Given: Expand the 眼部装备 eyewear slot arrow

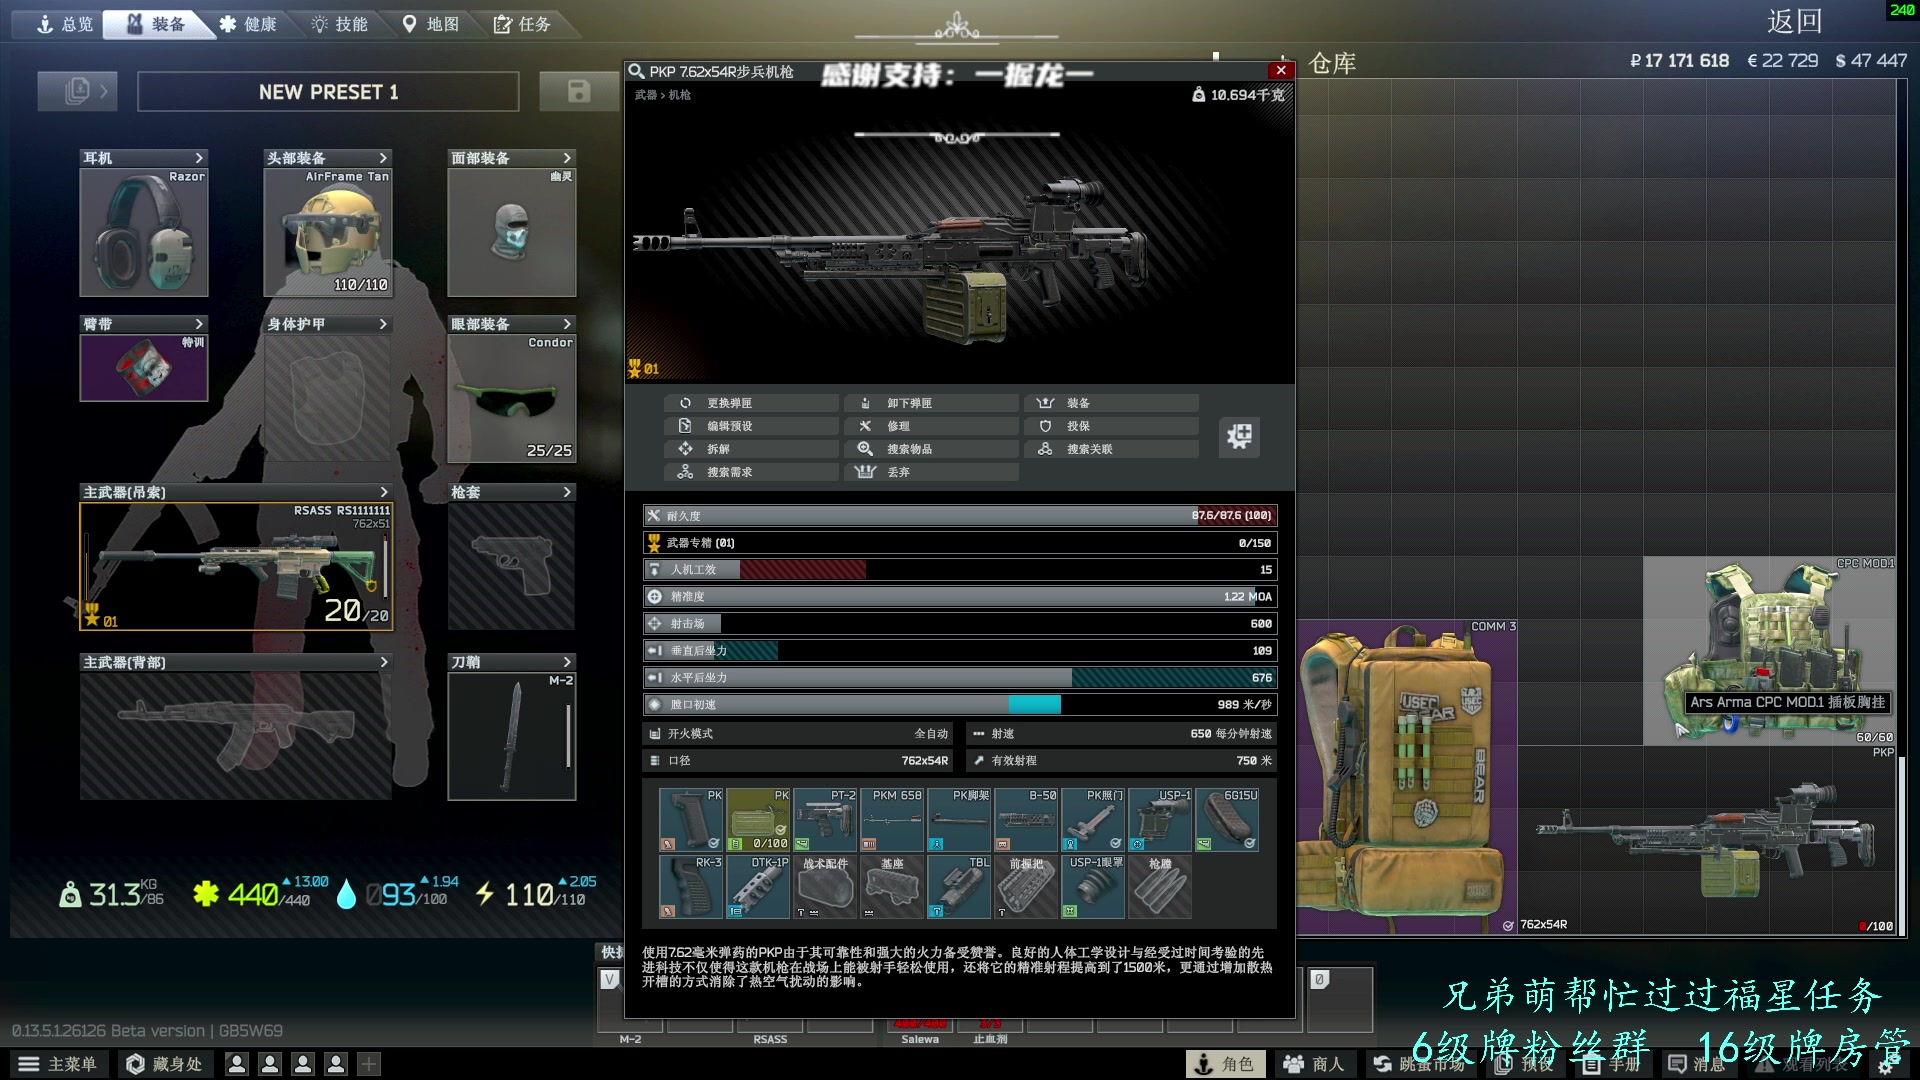Looking at the screenshot, I should coord(567,324).
